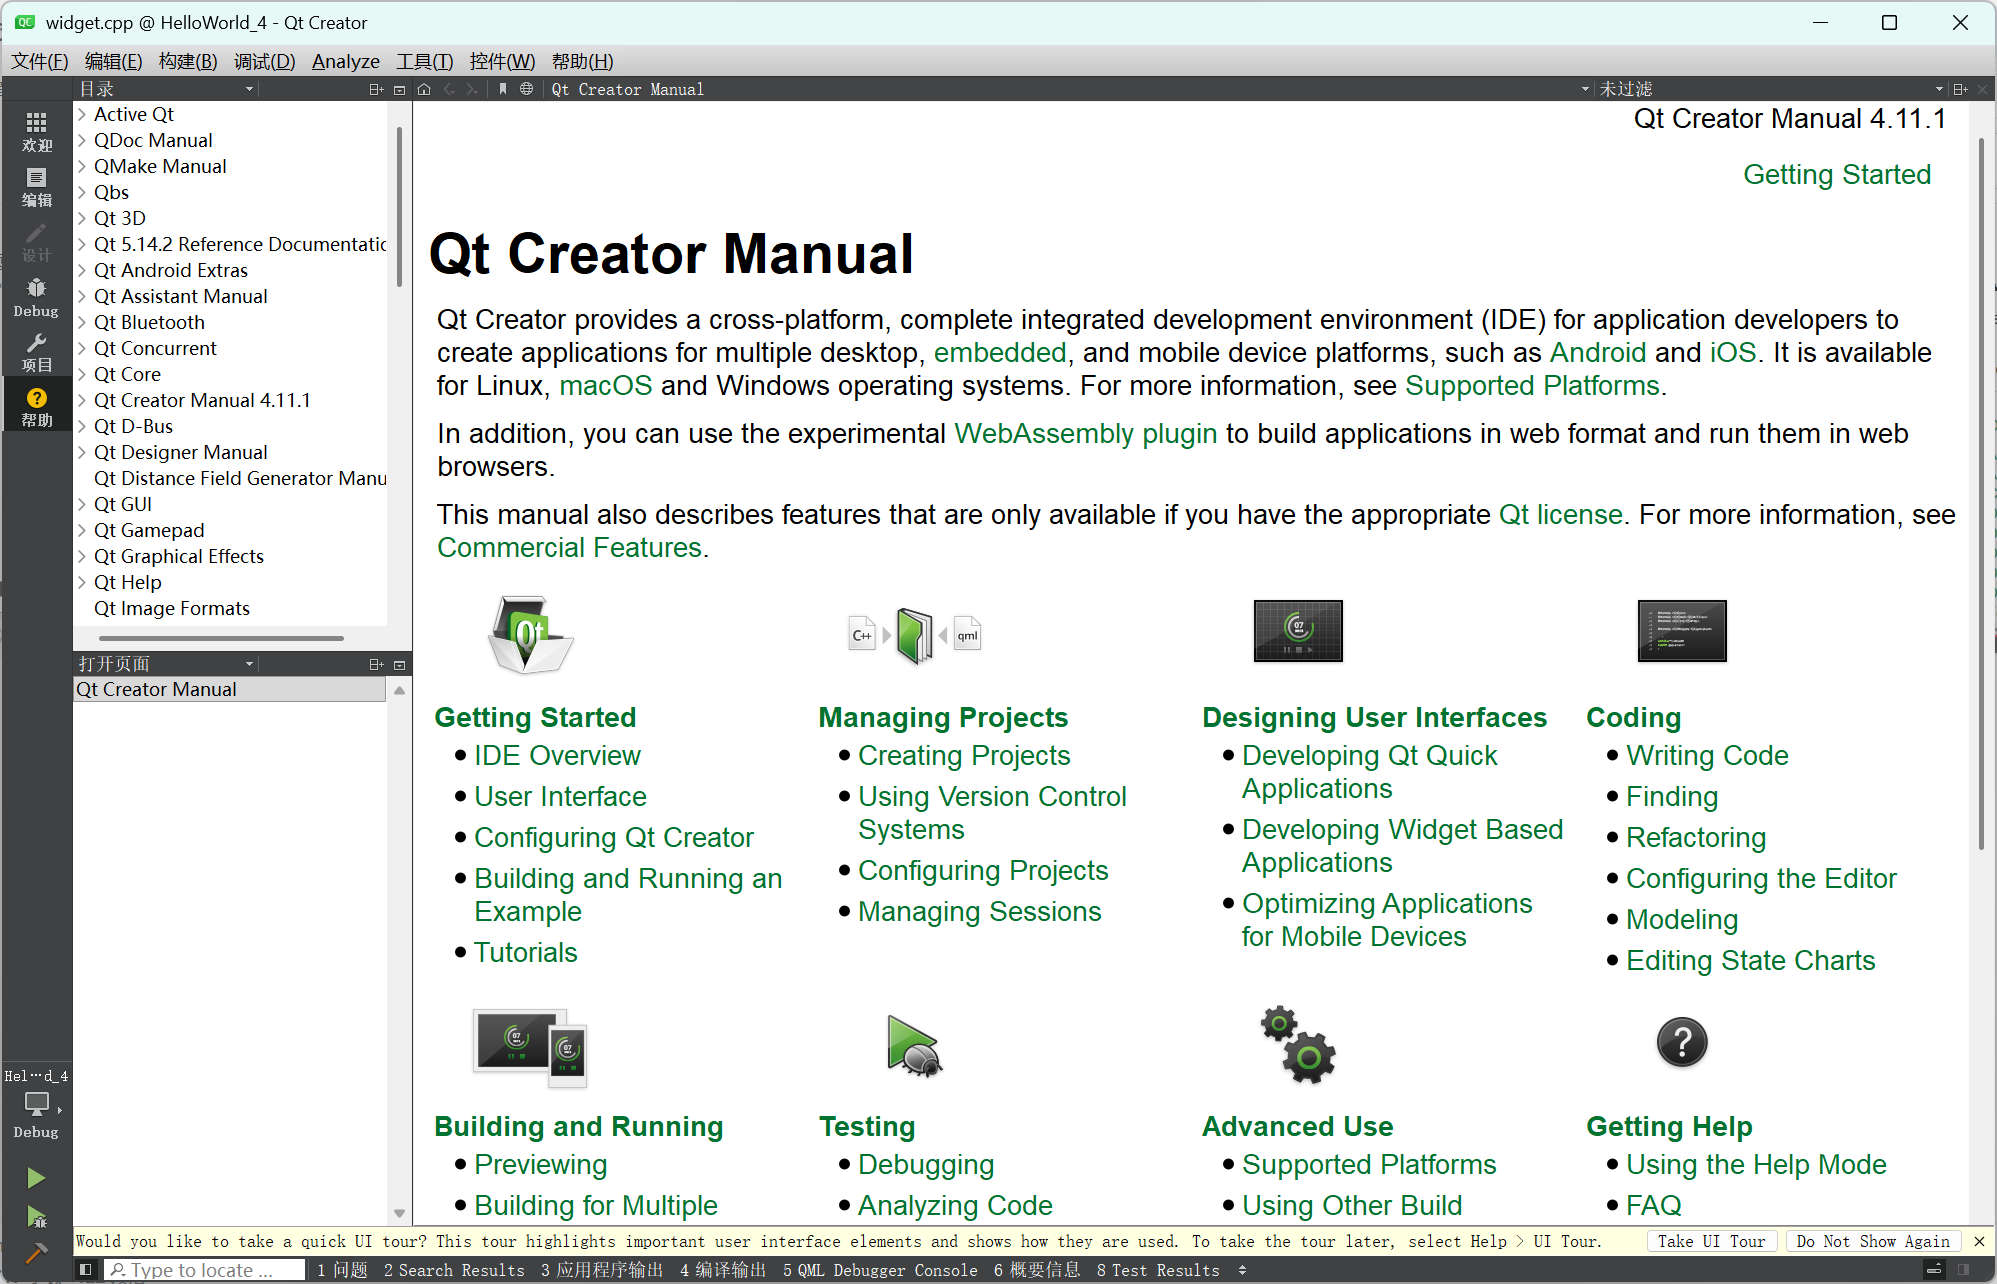
Task: Open the IDE Overview link
Action: tap(557, 756)
